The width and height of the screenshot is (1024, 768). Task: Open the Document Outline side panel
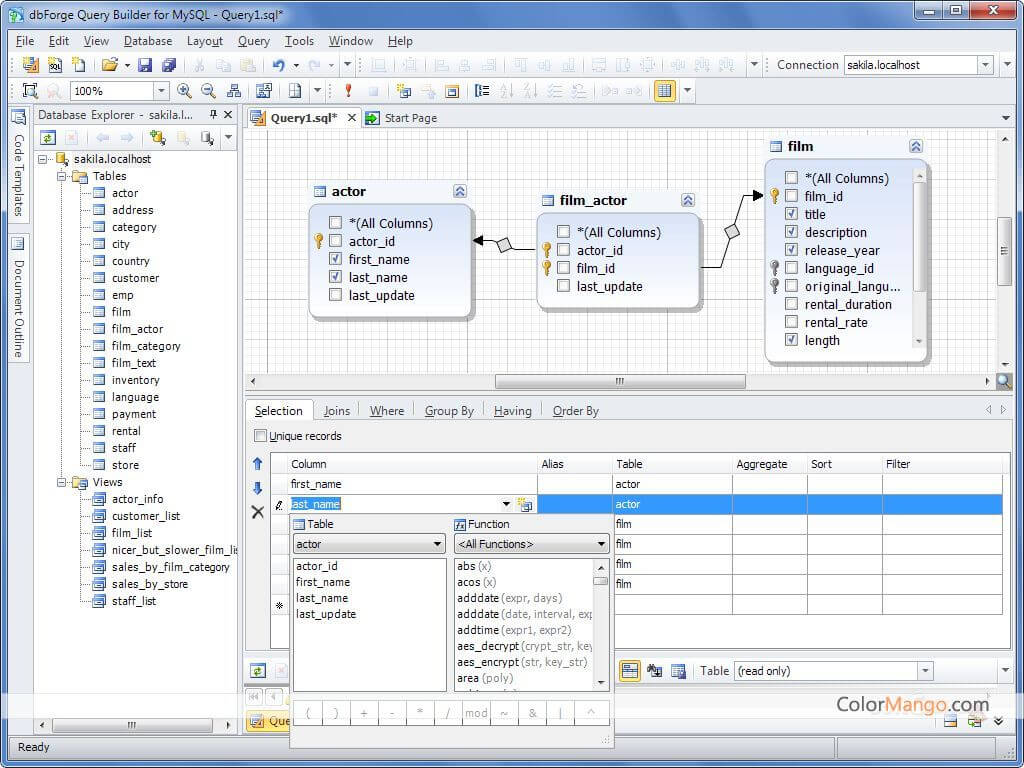click(x=18, y=297)
